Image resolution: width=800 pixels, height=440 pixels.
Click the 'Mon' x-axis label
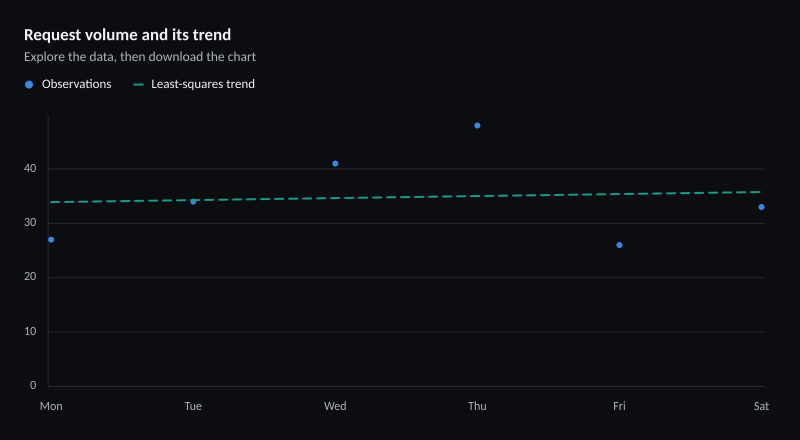51,406
